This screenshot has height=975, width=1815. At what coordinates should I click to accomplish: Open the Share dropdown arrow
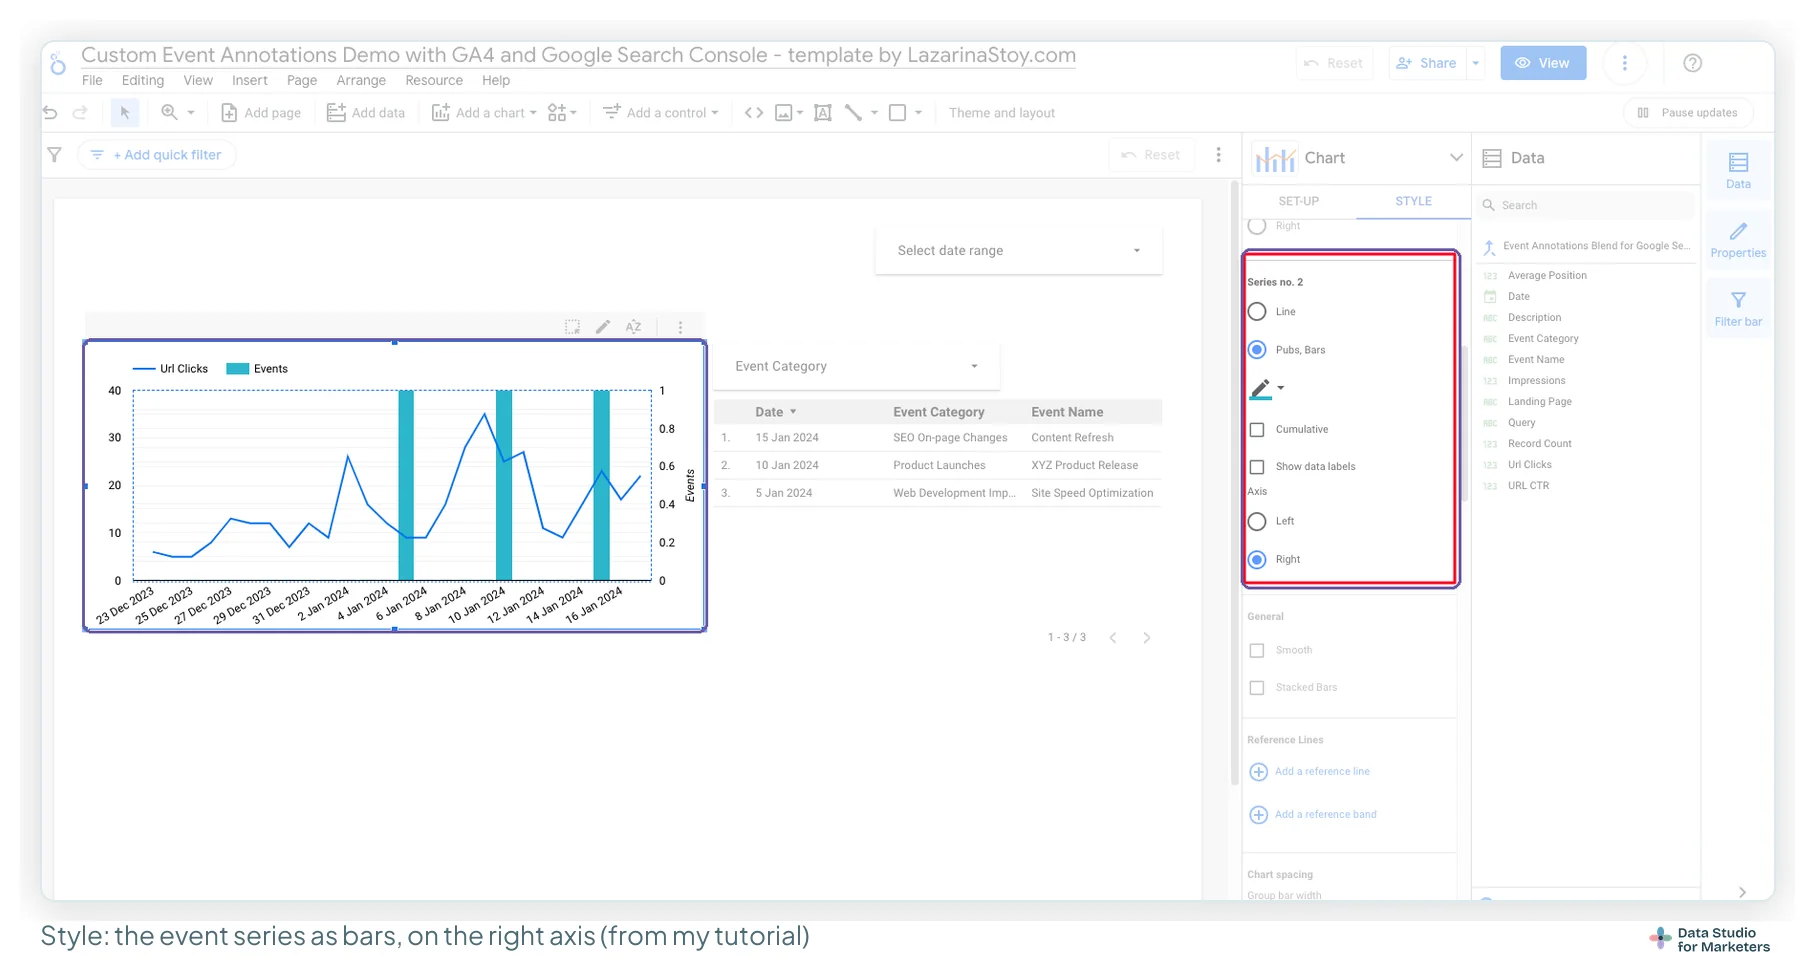point(1475,63)
